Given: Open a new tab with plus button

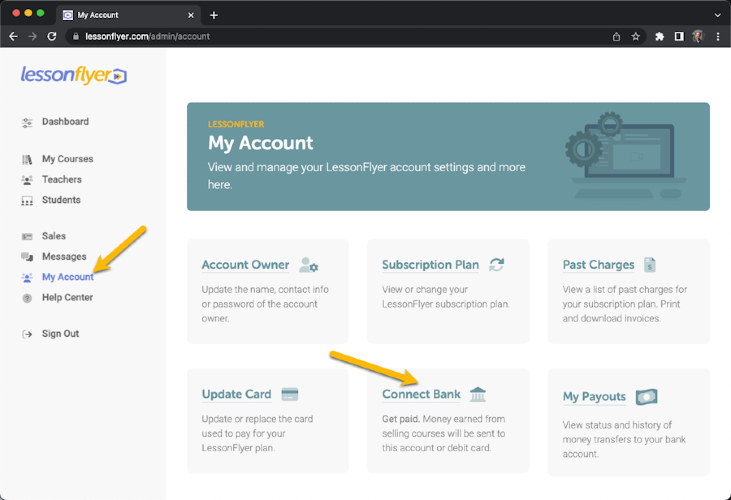Looking at the screenshot, I should coord(214,15).
